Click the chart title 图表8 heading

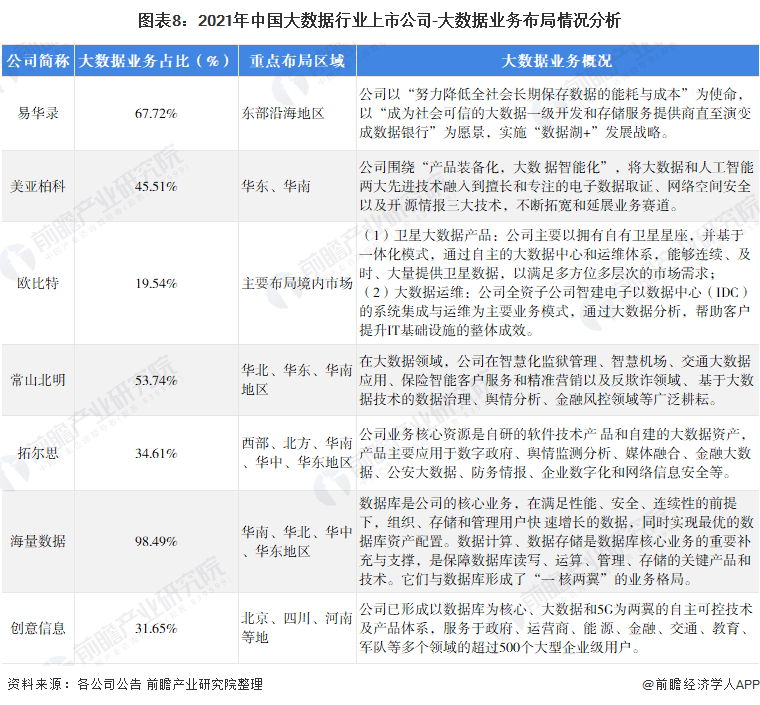(x=379, y=21)
